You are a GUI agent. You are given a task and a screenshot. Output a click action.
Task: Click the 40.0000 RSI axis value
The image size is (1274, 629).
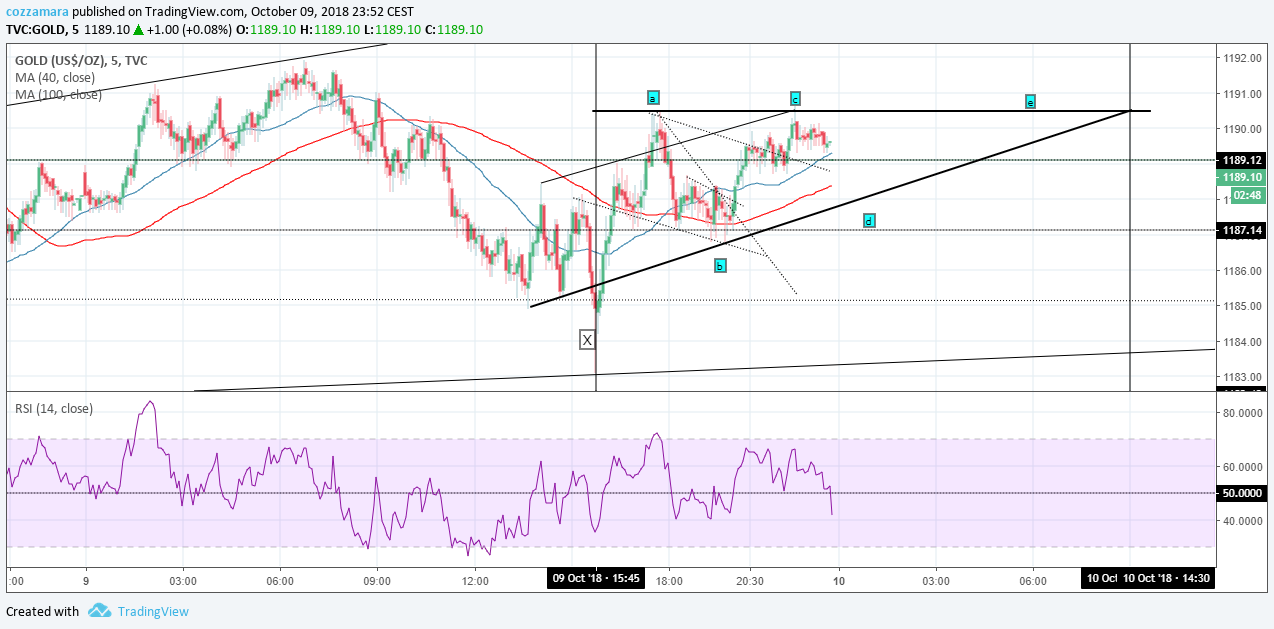point(1241,521)
